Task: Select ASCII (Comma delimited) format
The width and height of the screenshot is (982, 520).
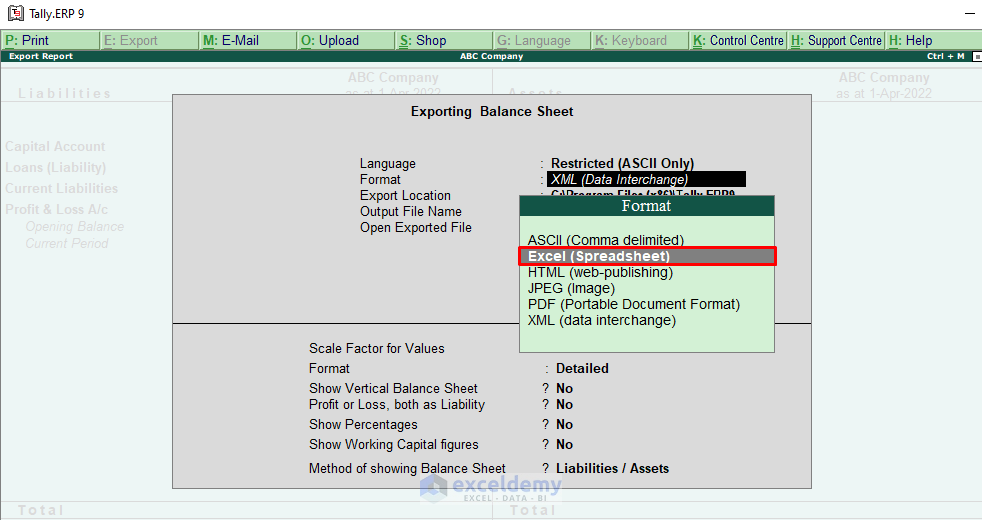Action: coord(606,240)
